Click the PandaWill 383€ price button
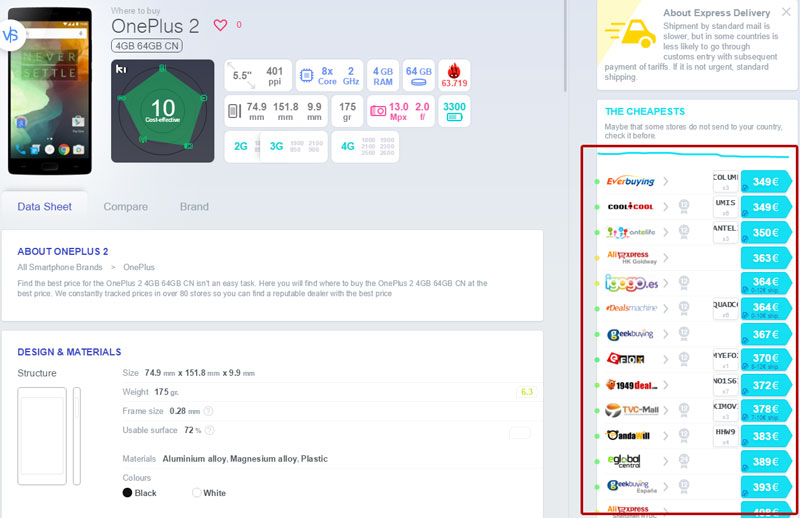 coord(766,436)
